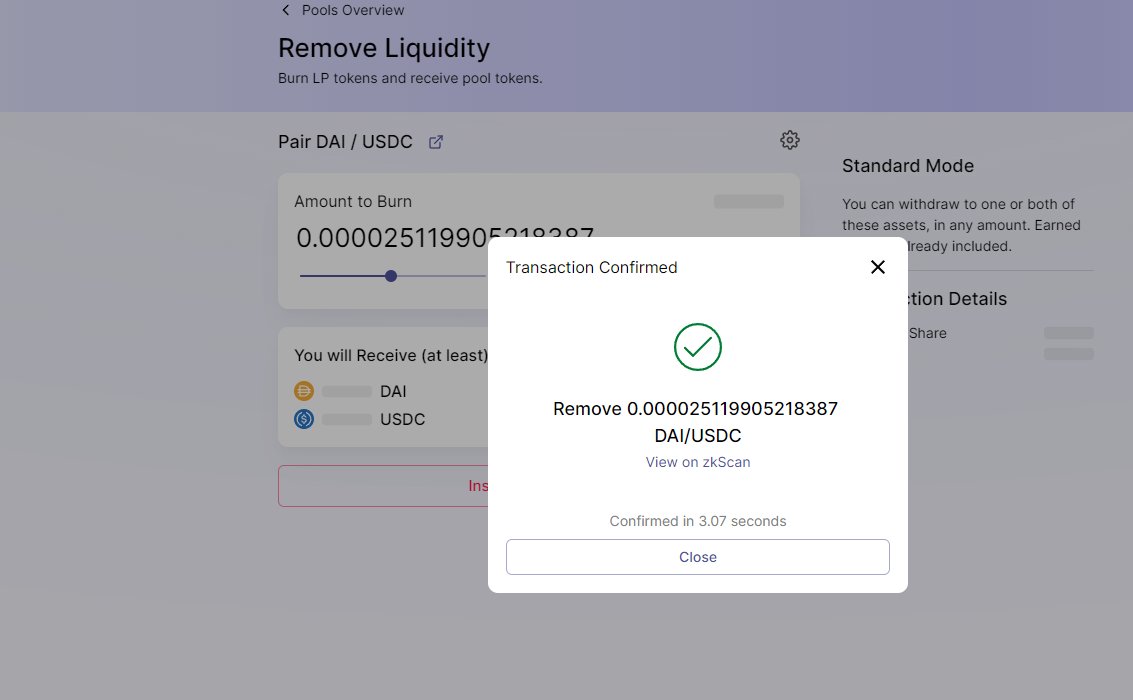Click the You will Receive label

[x=391, y=355]
